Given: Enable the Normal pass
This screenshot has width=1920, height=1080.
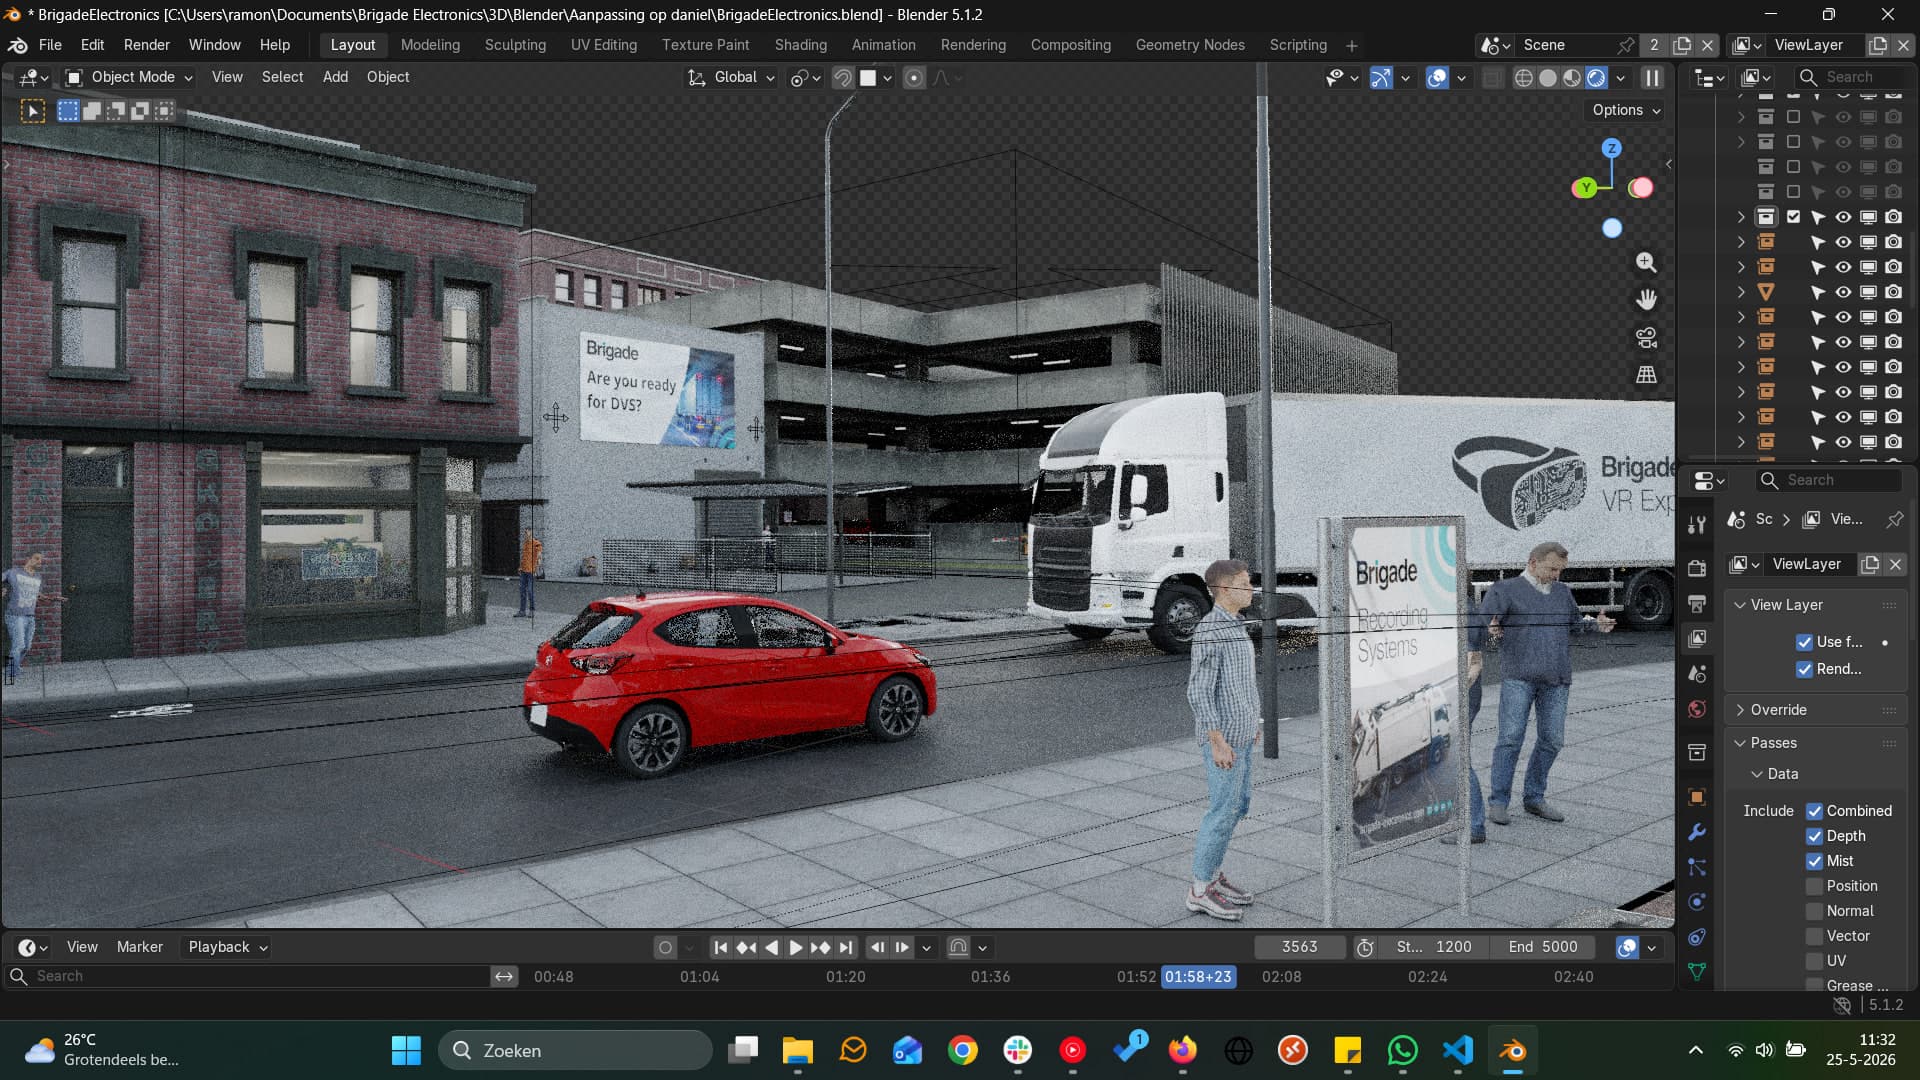Looking at the screenshot, I should coord(1814,911).
